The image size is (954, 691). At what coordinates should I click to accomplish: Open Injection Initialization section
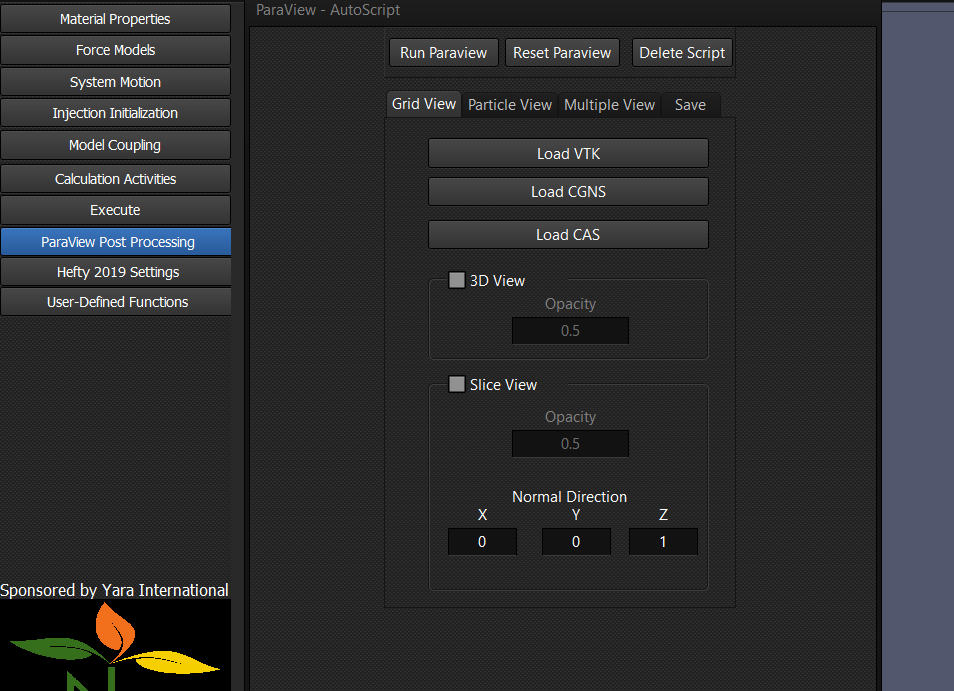(115, 113)
